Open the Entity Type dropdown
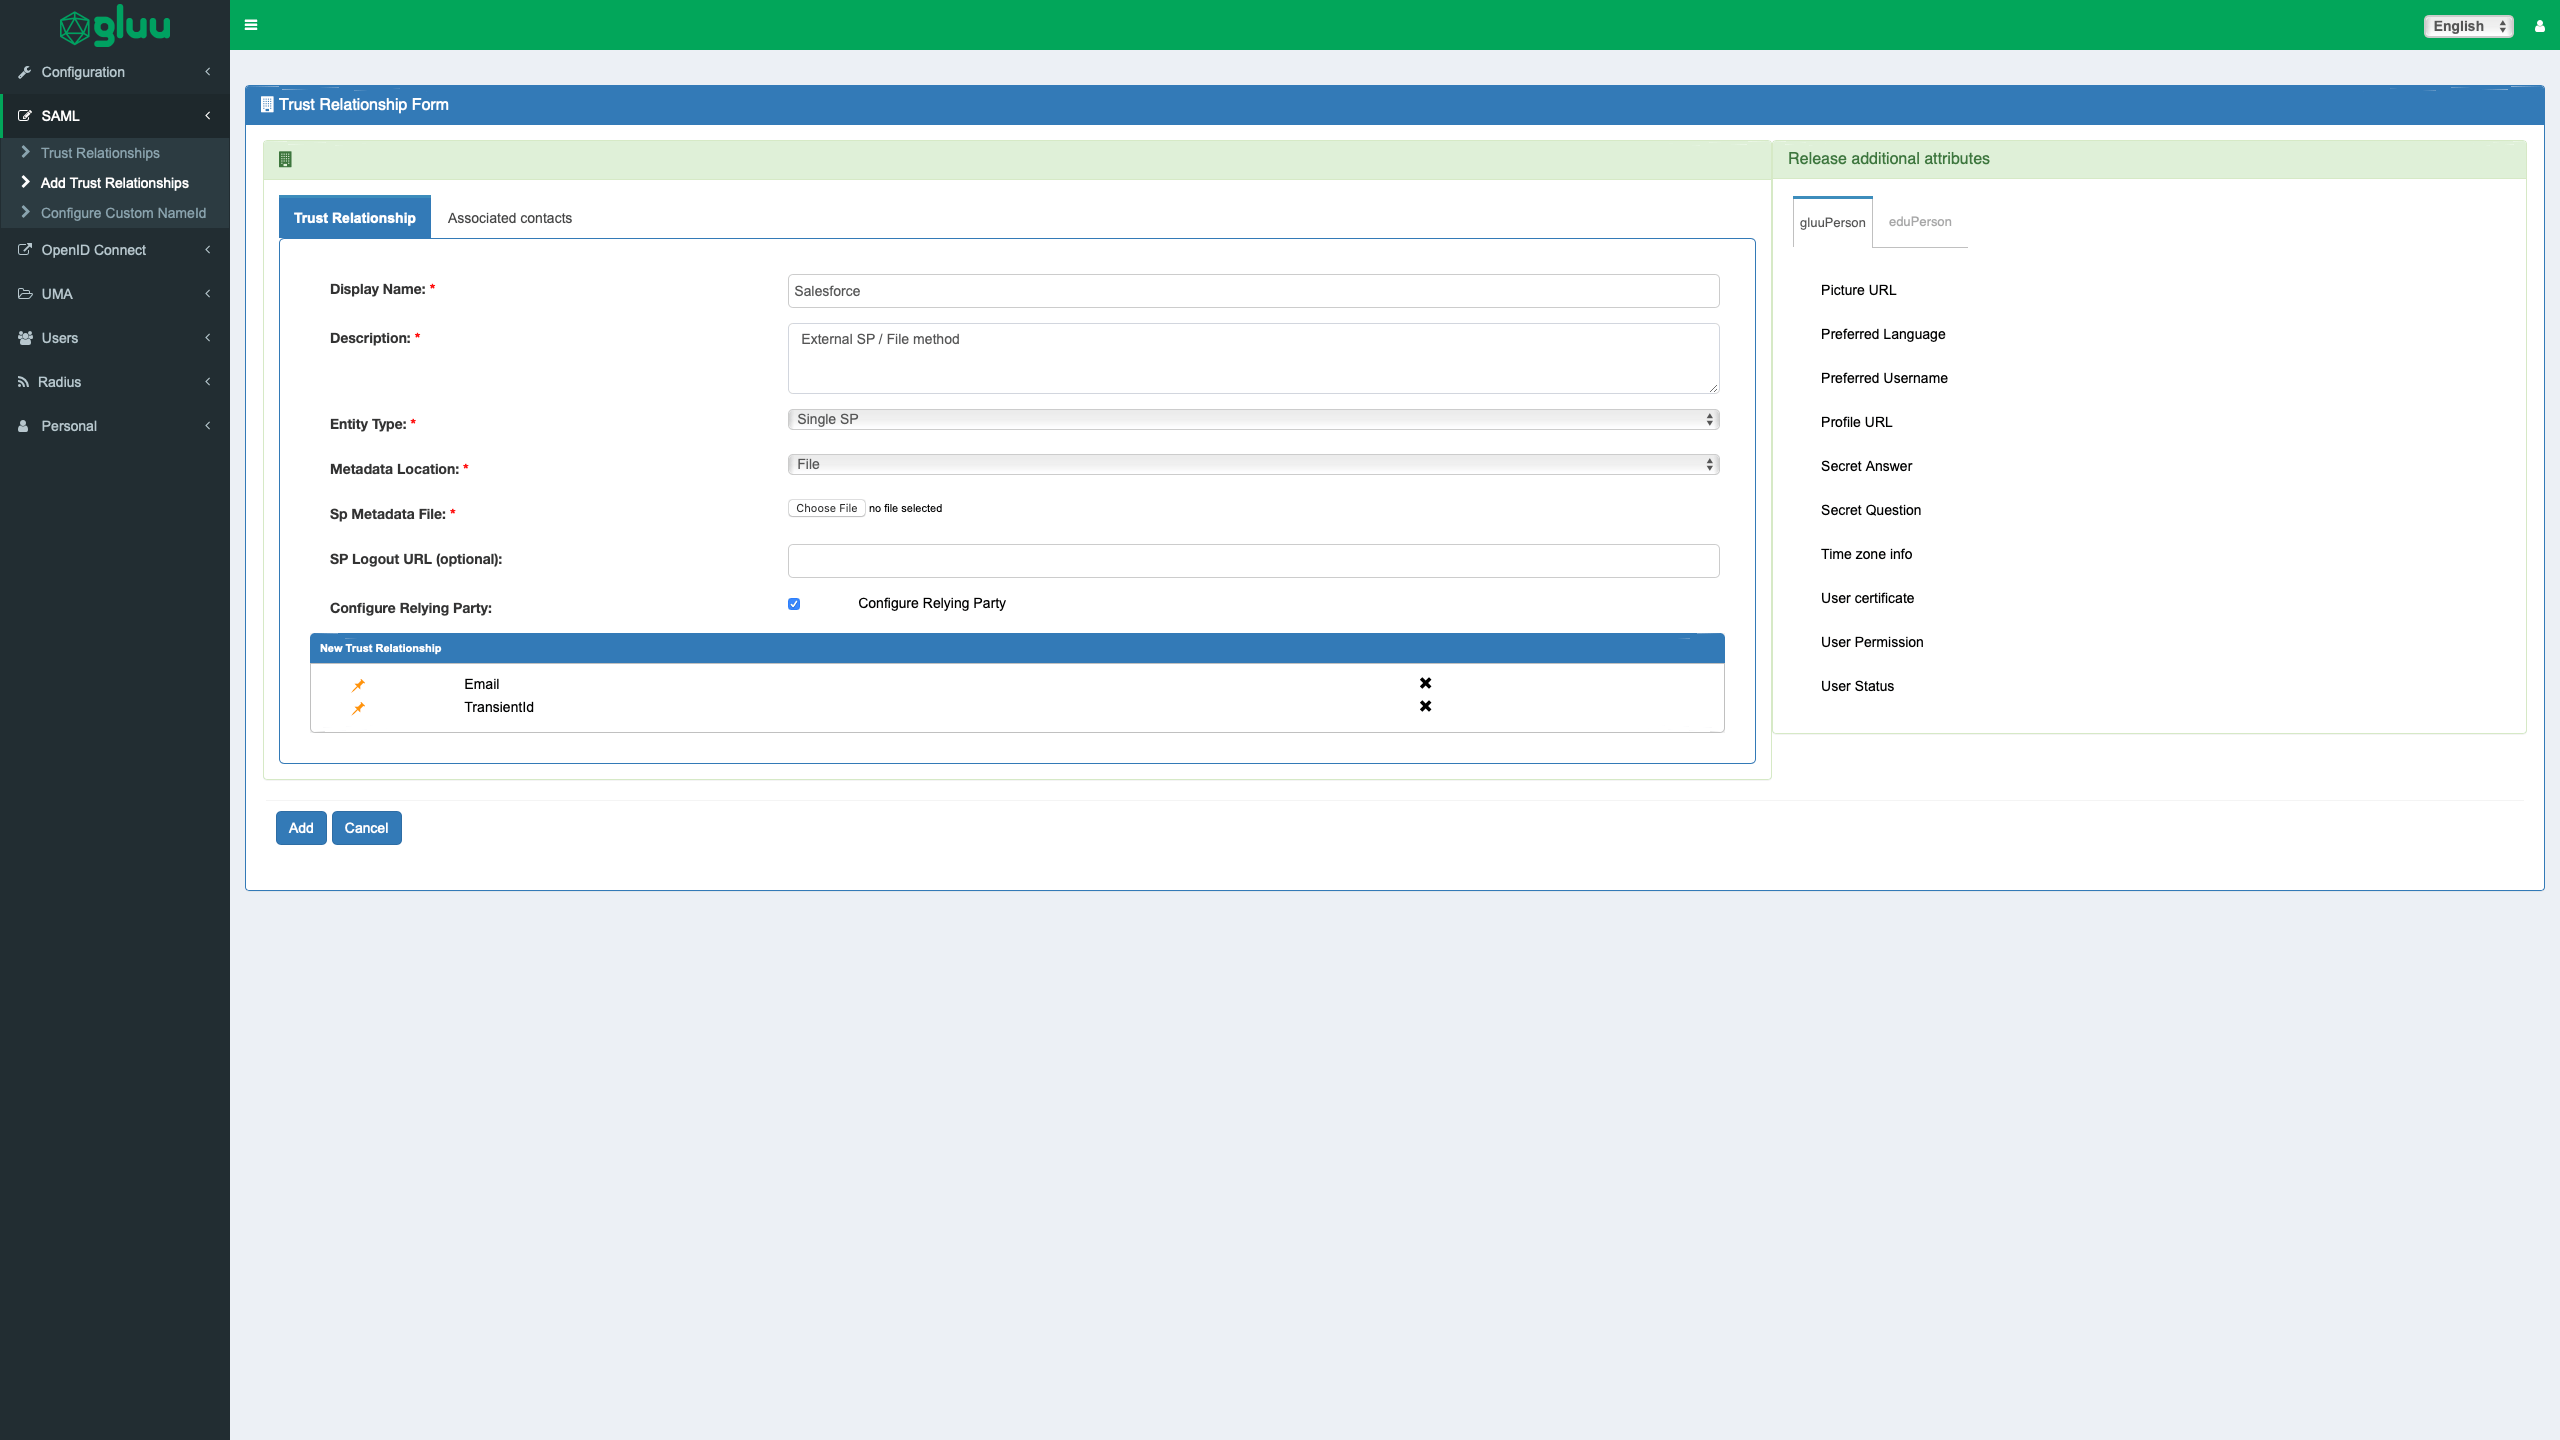The height and width of the screenshot is (1440, 2560). click(x=1252, y=419)
